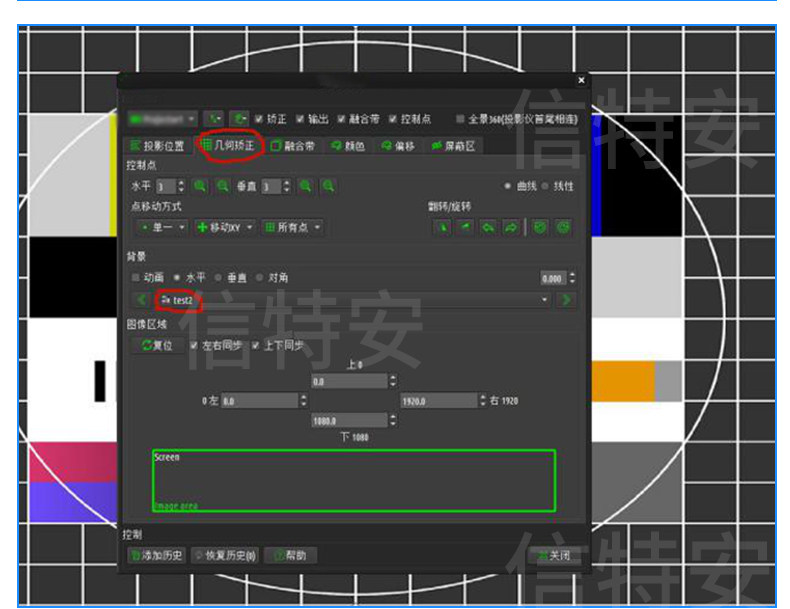Click the top edge field showing 0.0

pos(350,381)
